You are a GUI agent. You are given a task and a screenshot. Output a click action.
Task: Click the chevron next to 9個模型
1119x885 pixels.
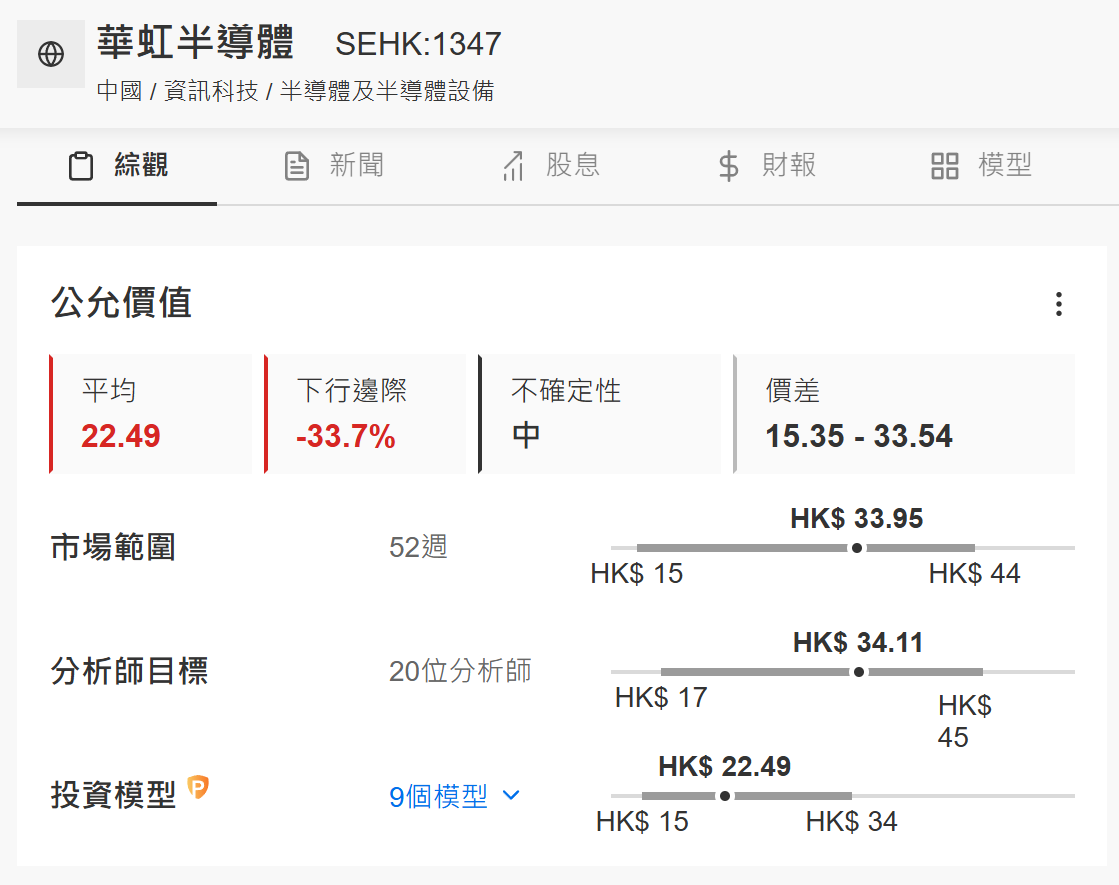[511, 795]
